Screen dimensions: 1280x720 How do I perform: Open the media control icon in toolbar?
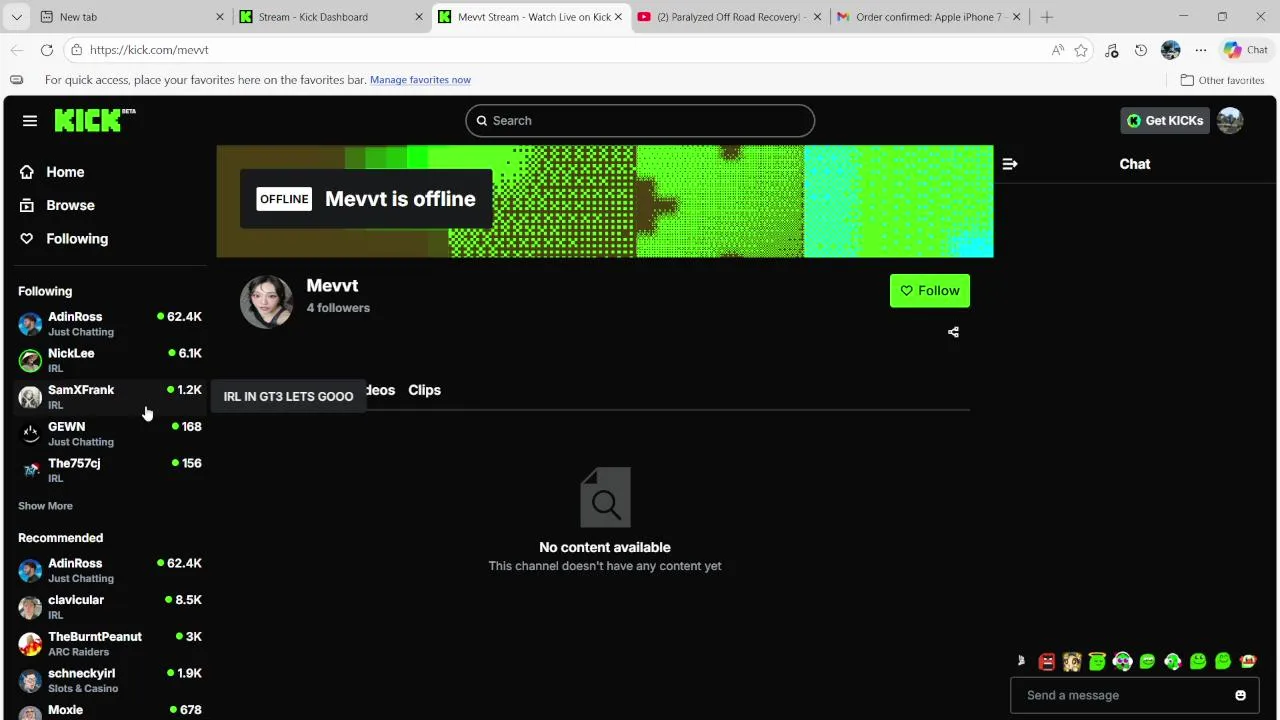(1111, 50)
